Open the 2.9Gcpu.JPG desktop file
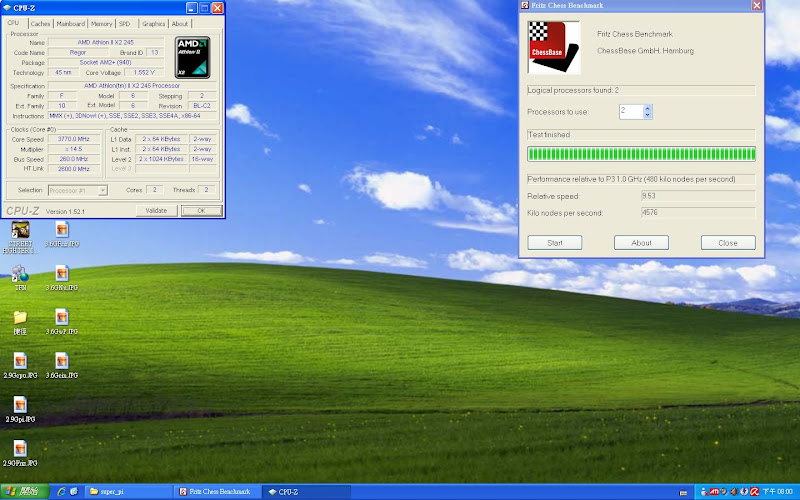Viewport: 800px width, 500px height. (x=20, y=361)
